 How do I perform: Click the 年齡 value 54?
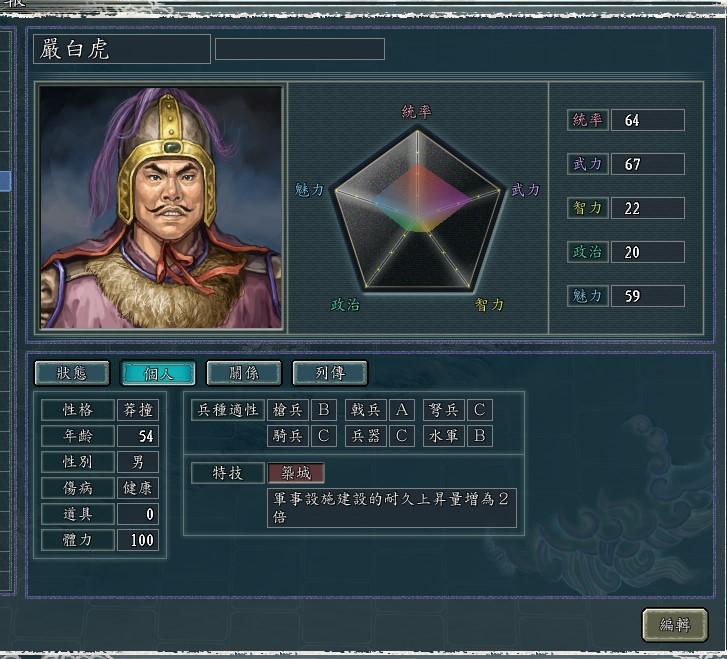138,436
